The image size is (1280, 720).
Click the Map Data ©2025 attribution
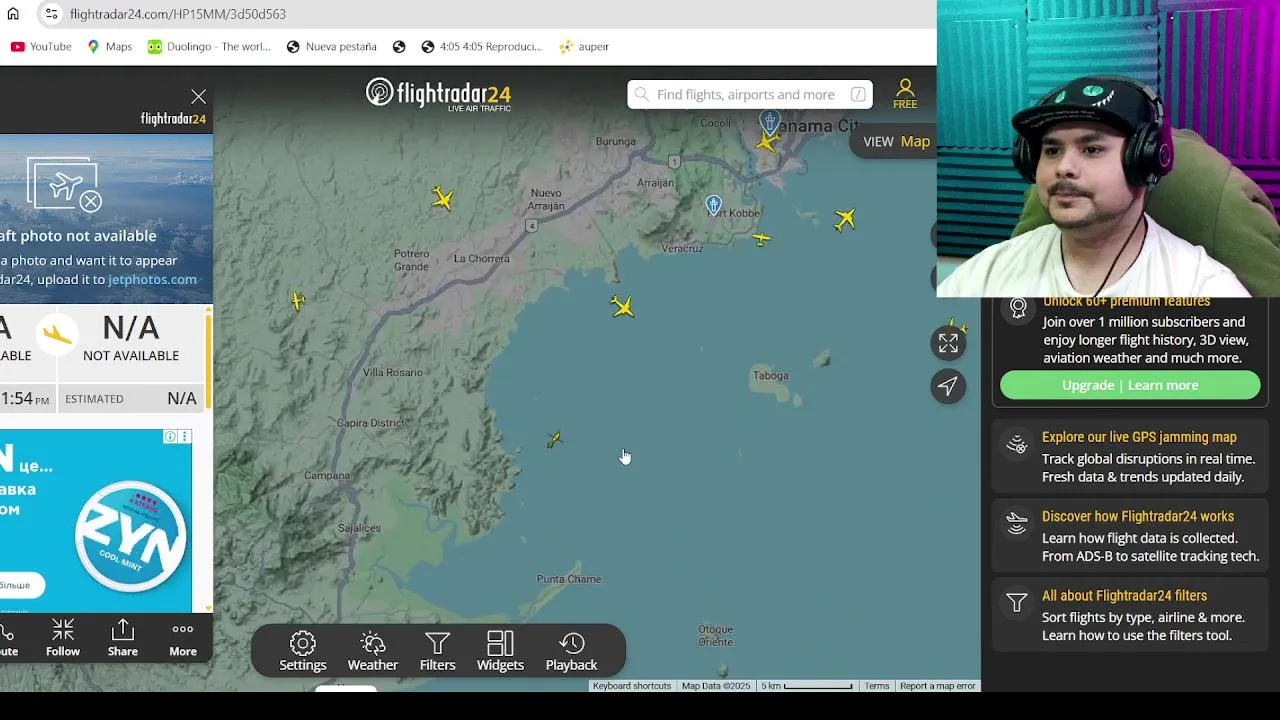[716, 686]
